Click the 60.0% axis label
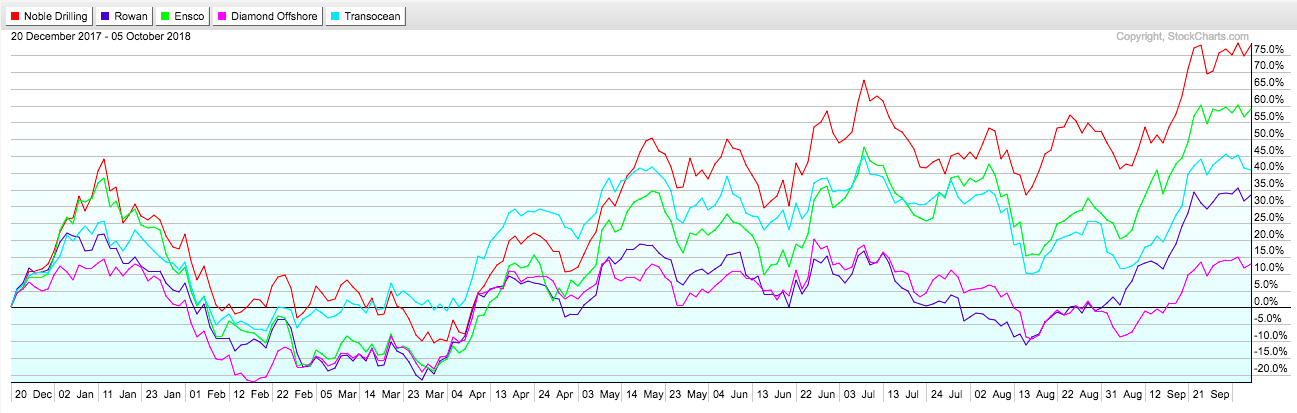The image size is (1297, 413). (x=1268, y=99)
